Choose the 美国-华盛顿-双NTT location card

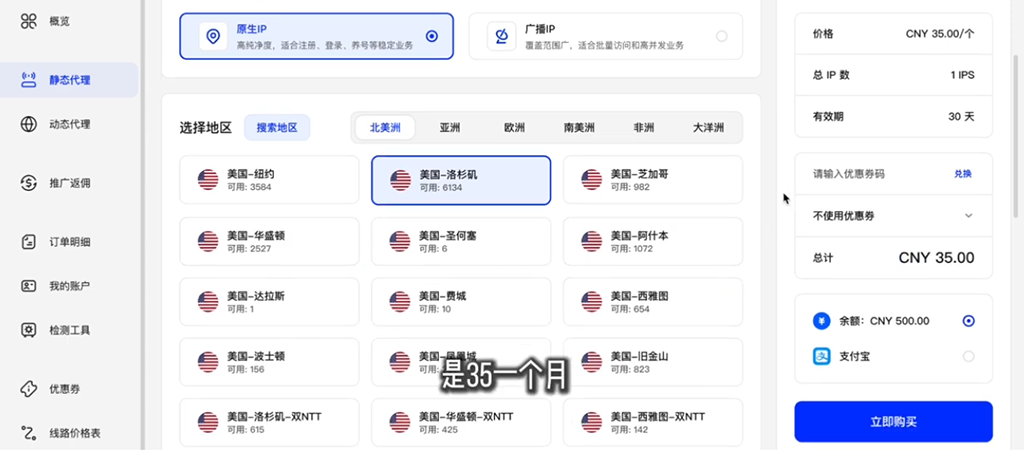pos(461,423)
